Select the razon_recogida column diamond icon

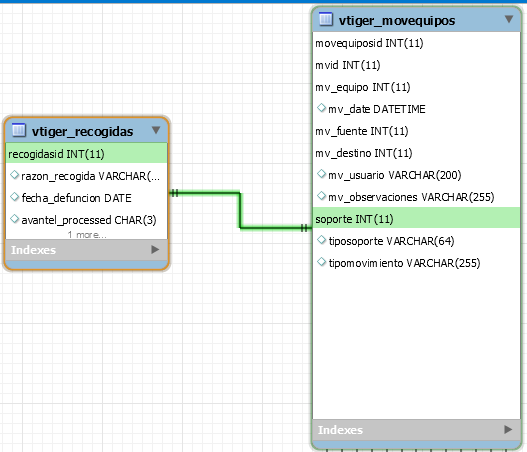[14, 175]
